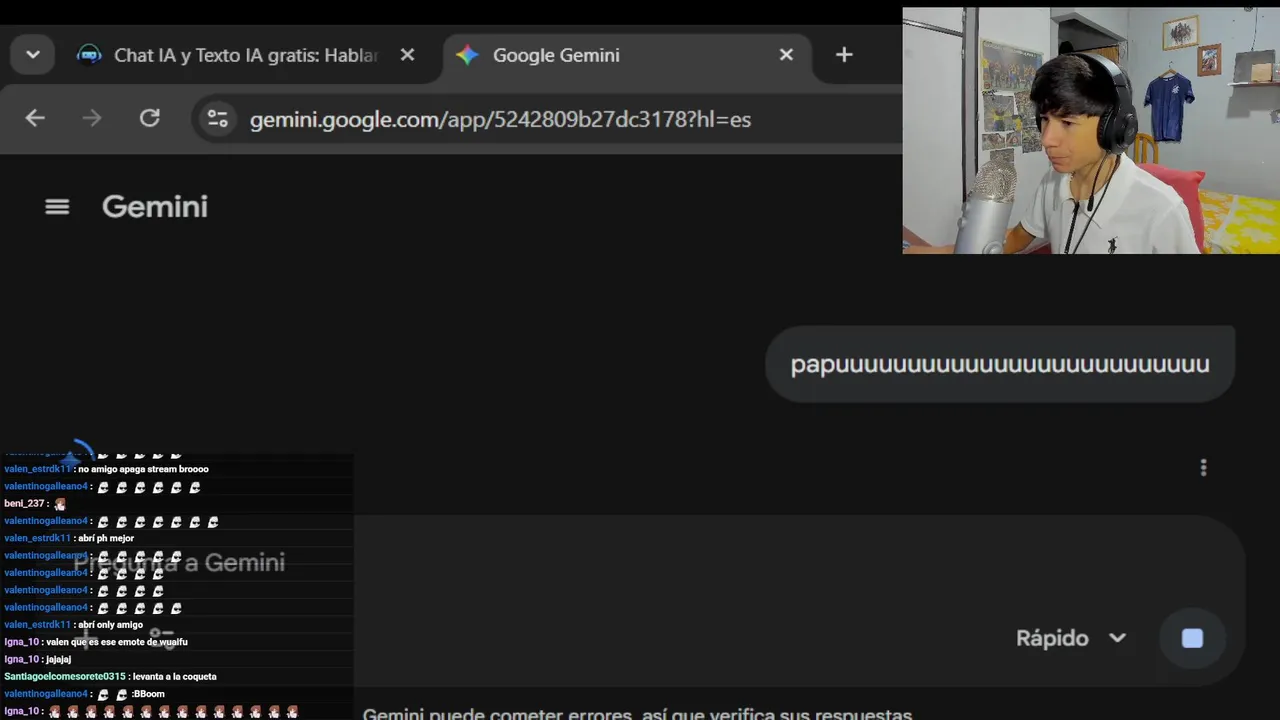Click the Gemini disclaimer about errors text
The width and height of the screenshot is (1280, 720).
click(x=637, y=714)
